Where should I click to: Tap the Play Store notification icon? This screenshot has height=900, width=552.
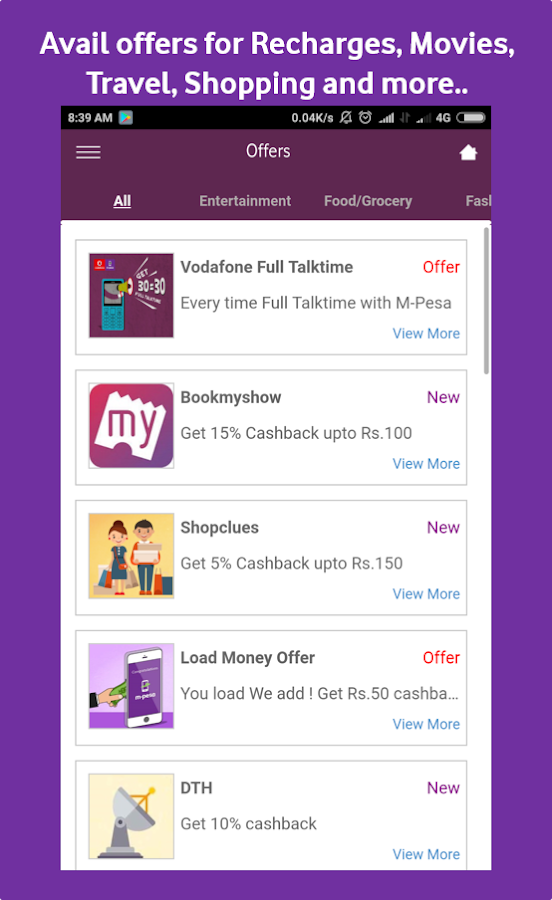coord(125,118)
